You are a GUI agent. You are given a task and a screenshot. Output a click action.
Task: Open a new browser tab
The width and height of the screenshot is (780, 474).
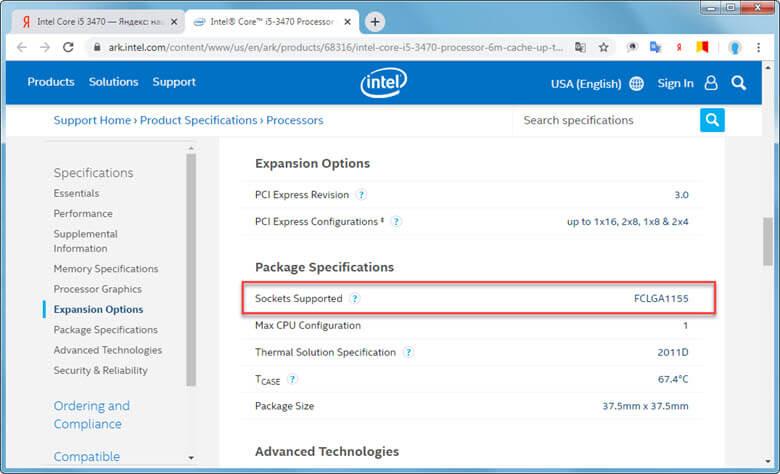375,21
